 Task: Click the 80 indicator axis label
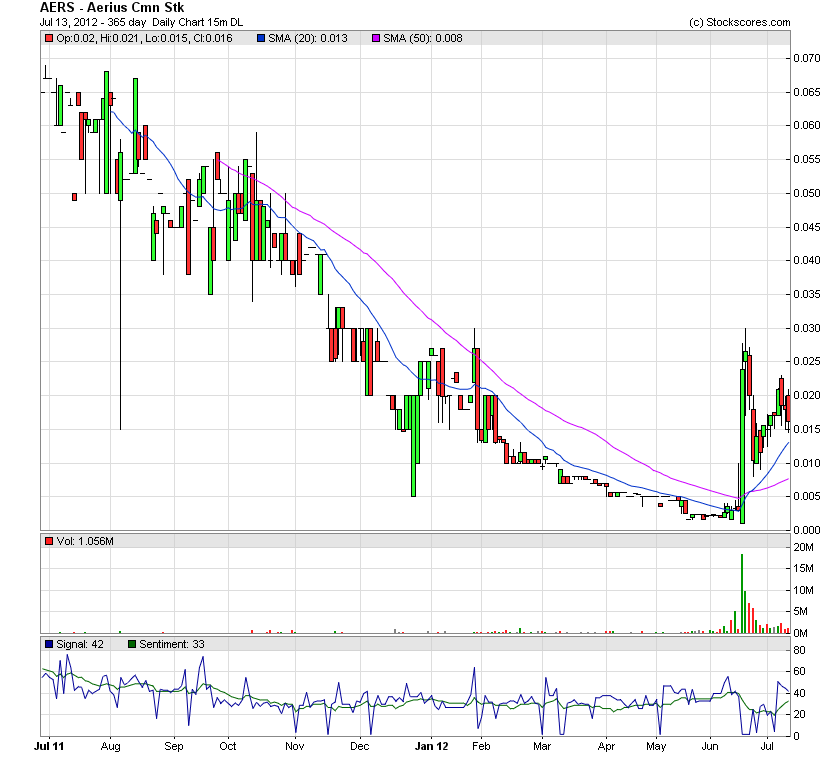pyautogui.click(x=799, y=651)
